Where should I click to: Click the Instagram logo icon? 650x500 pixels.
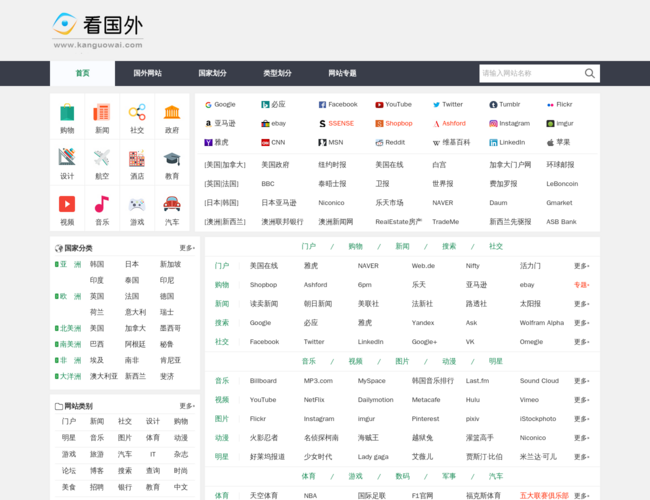click(x=493, y=124)
